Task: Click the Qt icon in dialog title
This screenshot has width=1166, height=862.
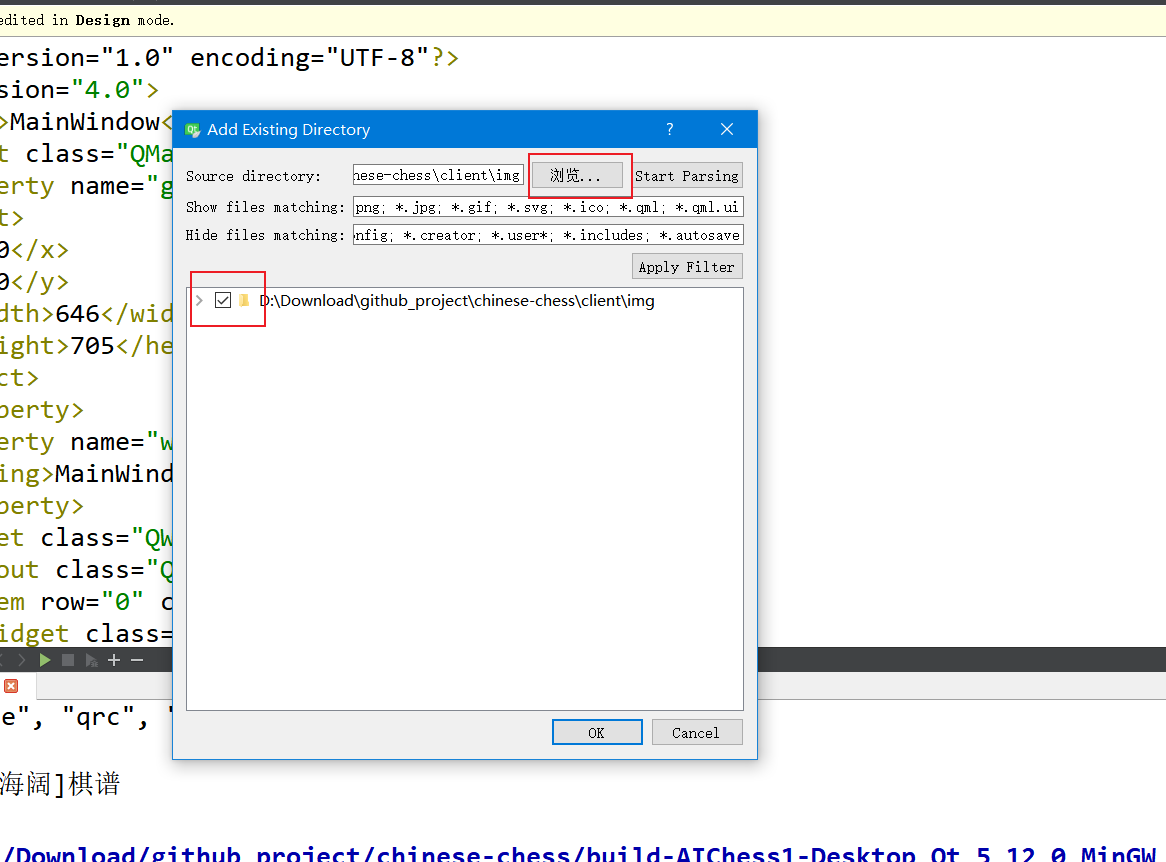Action: point(193,130)
